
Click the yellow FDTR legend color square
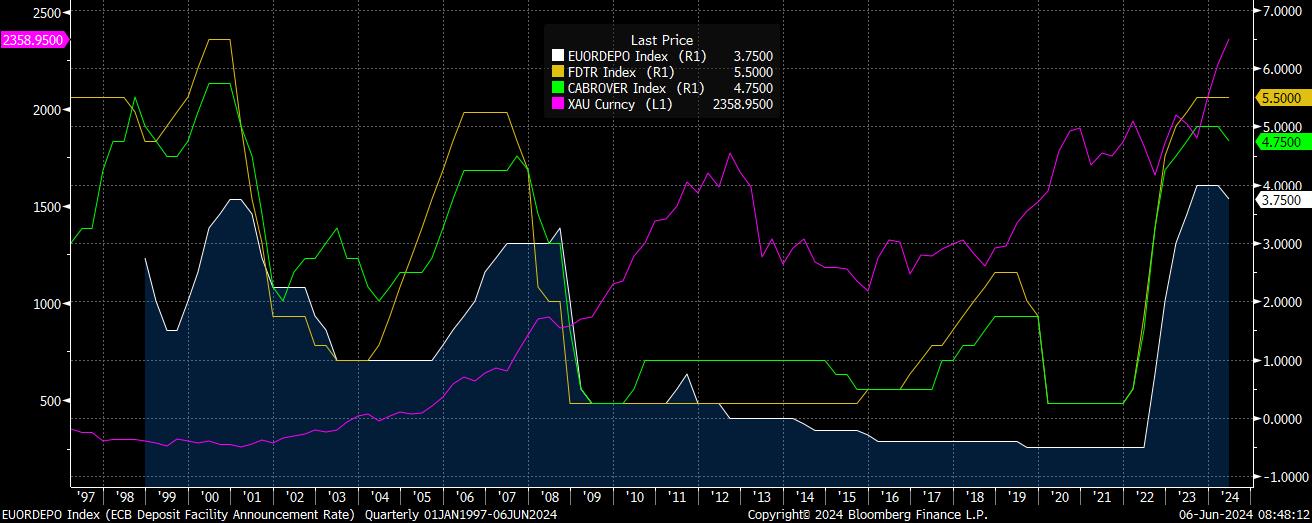[558, 72]
